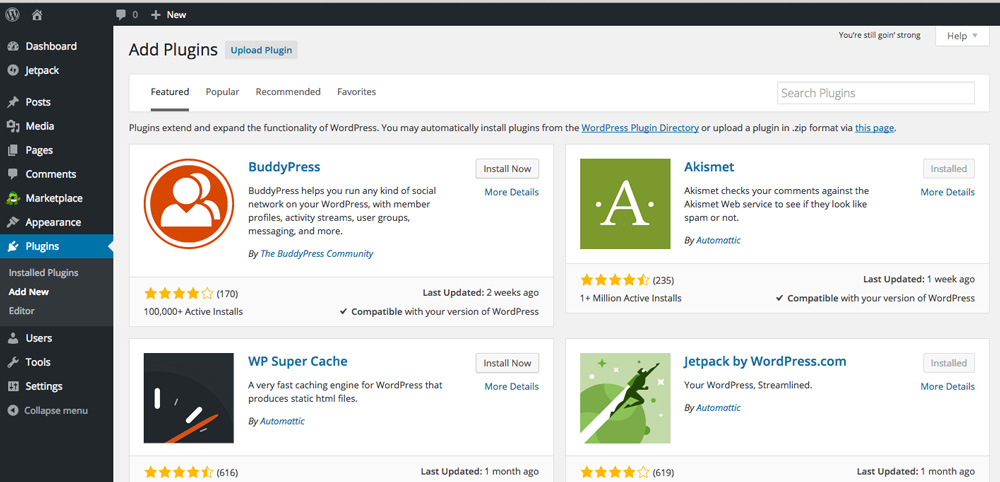Open the Jetpack by WordPress.com title
The width and height of the screenshot is (1000, 482).
[765, 362]
